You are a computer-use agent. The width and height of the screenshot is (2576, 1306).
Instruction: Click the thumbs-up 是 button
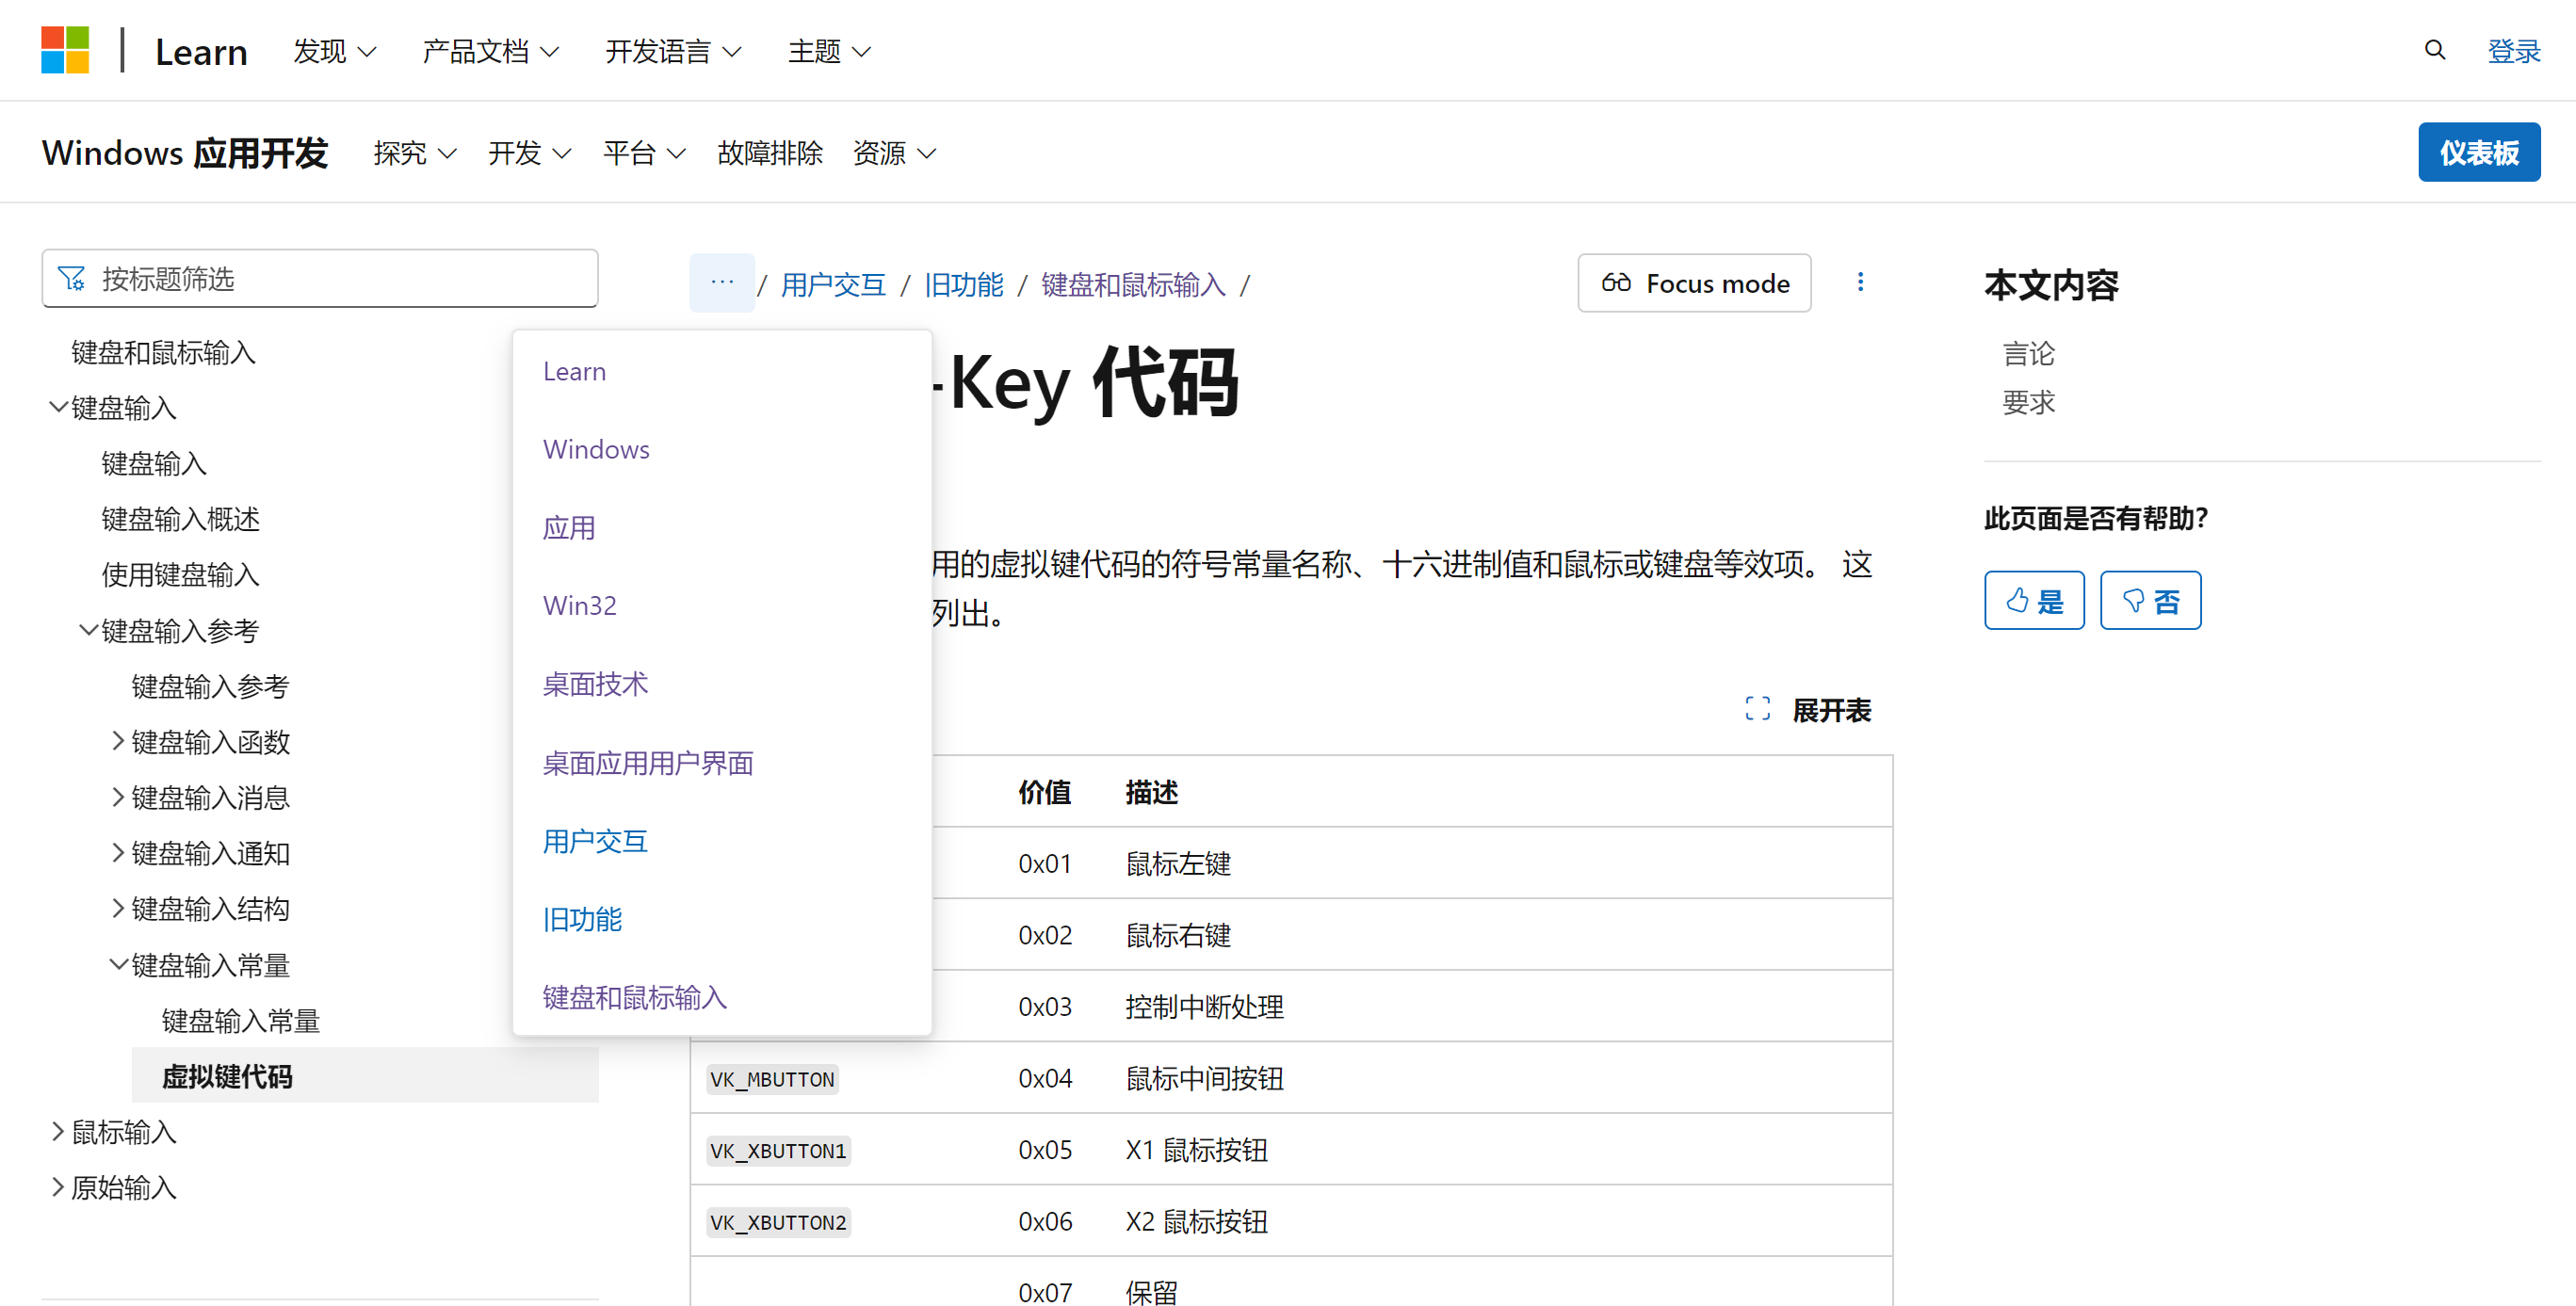pyautogui.click(x=2034, y=601)
